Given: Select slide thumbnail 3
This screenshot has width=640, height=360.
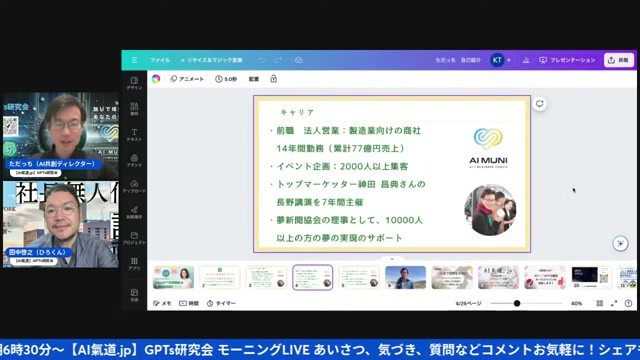Looking at the screenshot, I should tap(266, 278).
